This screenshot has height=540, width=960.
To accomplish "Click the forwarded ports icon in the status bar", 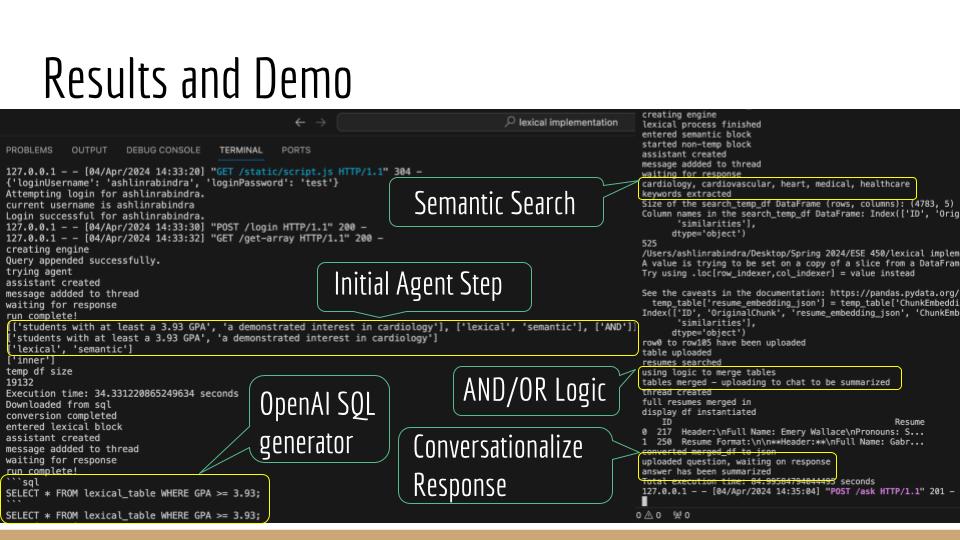I will click(x=677, y=516).
